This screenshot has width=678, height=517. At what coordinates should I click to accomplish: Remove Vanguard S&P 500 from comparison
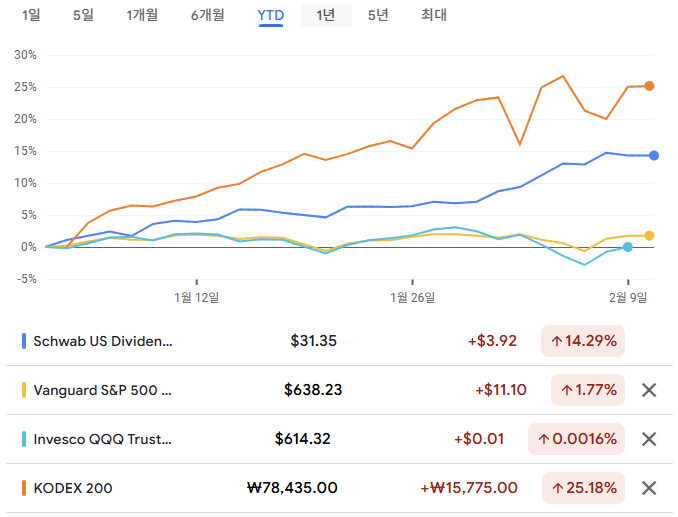point(648,390)
